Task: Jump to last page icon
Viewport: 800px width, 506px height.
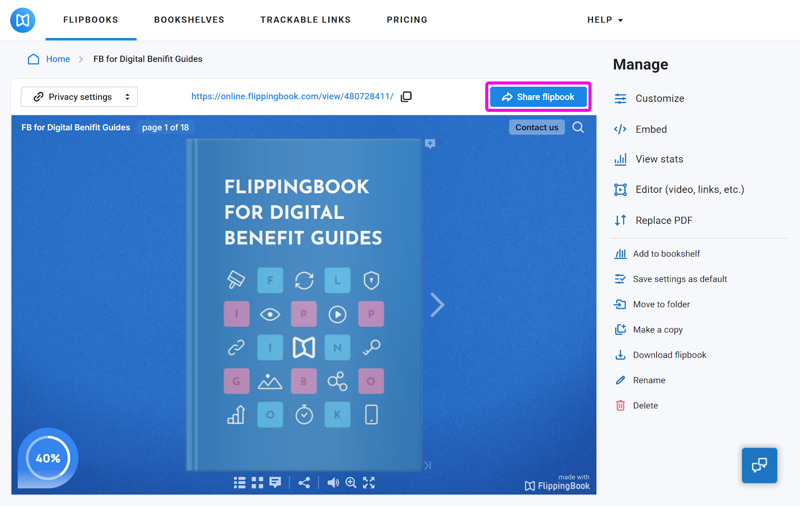Action: (428, 465)
